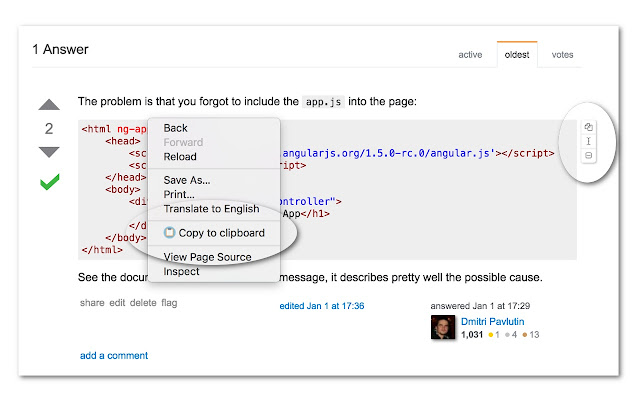
Task: Click the delete link under the answer
Action: 143,303
